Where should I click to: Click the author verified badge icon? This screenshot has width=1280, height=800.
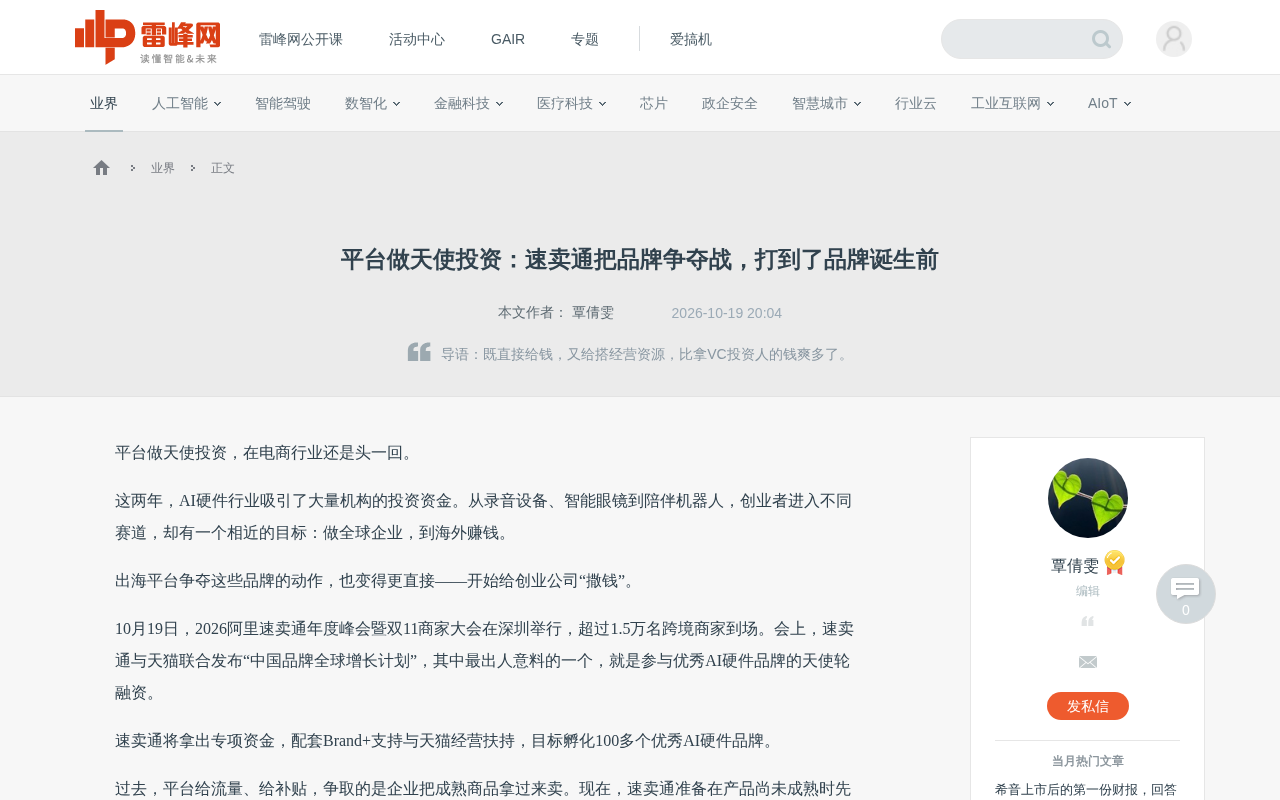(1115, 563)
